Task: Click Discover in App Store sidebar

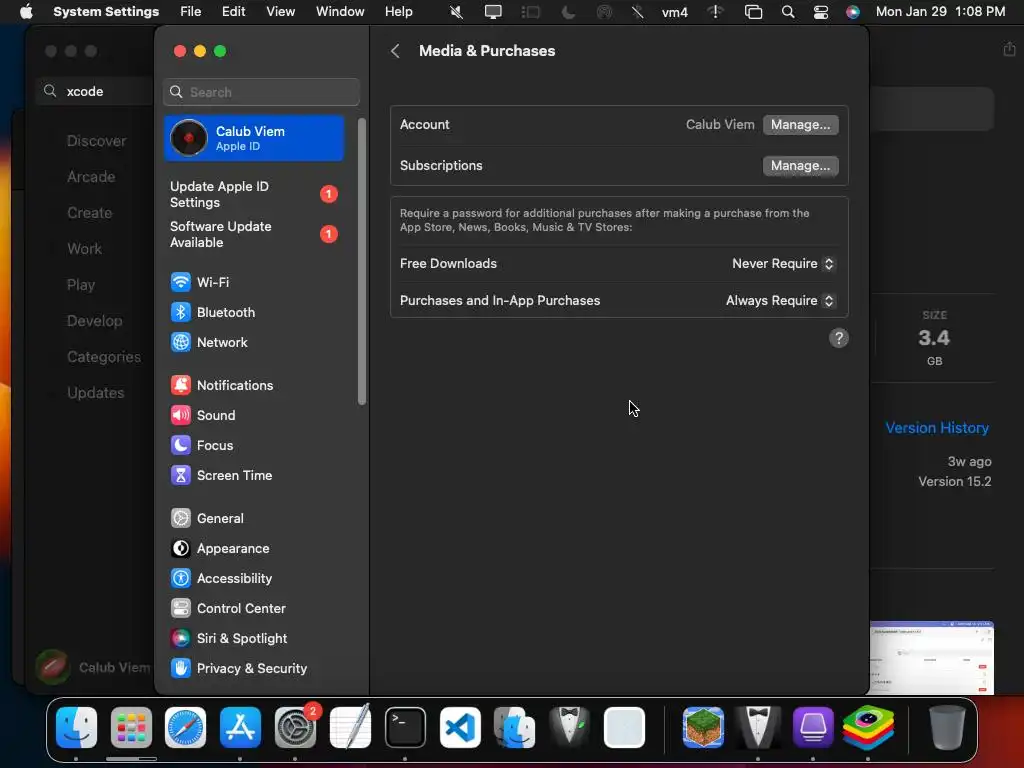Action: click(x=96, y=141)
